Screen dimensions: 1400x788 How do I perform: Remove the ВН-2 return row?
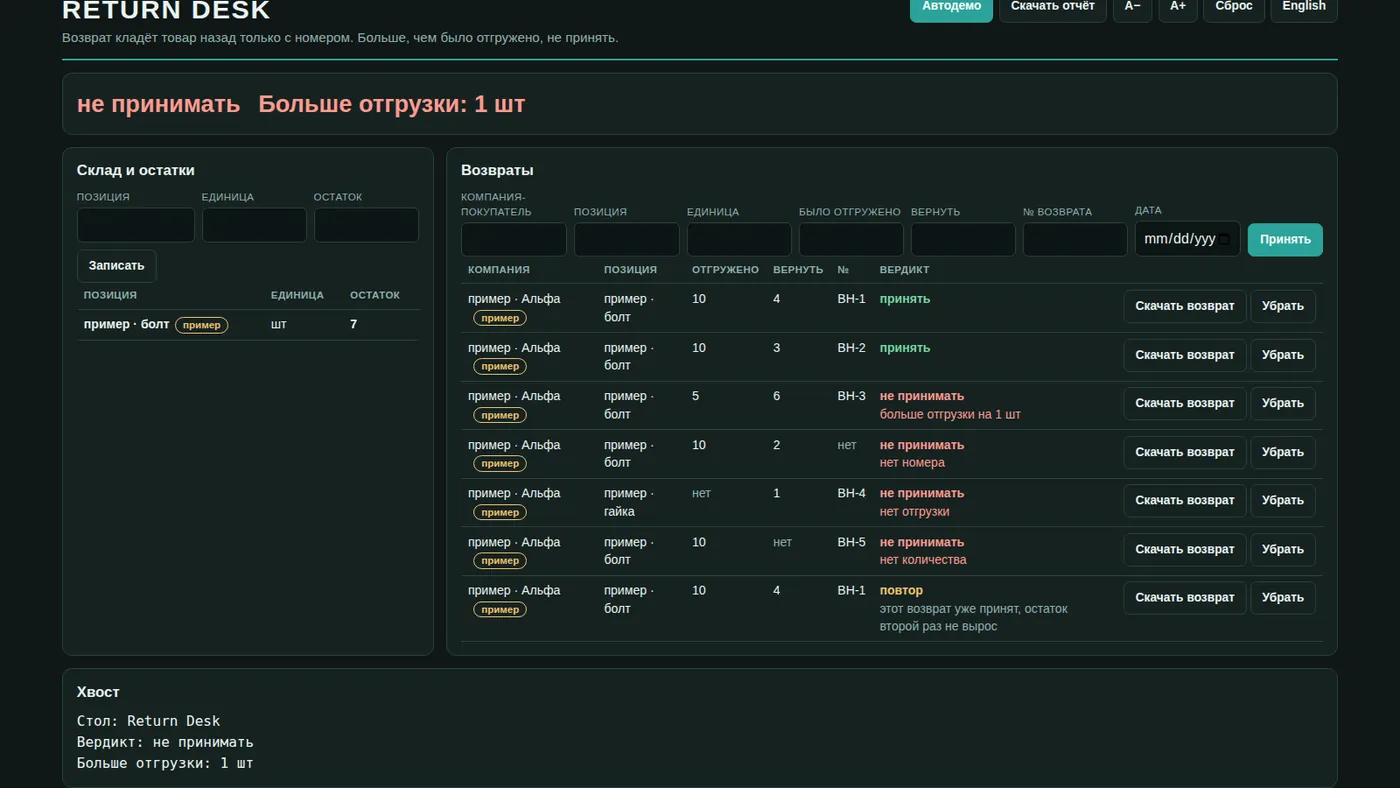pyautogui.click(x=1283, y=355)
